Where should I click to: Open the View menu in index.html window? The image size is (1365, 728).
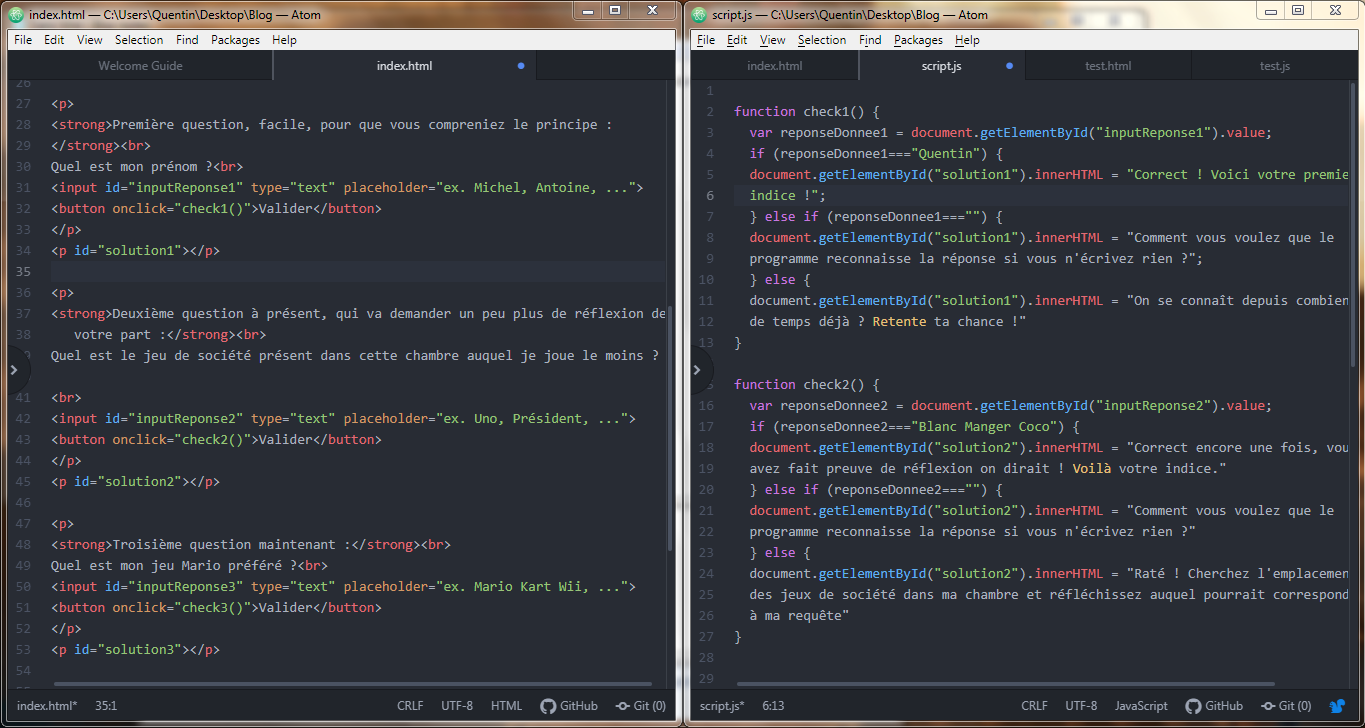point(90,40)
